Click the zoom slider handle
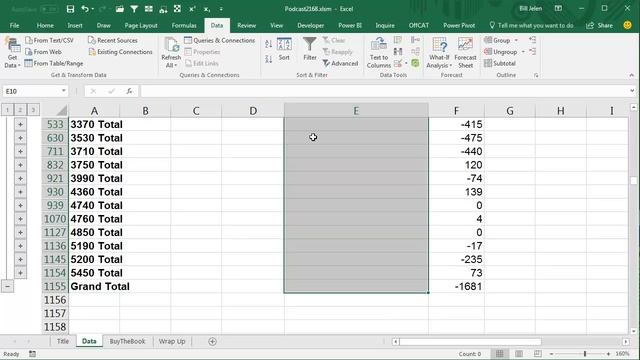Screen dimensions: 640x360 [x=585, y=353]
